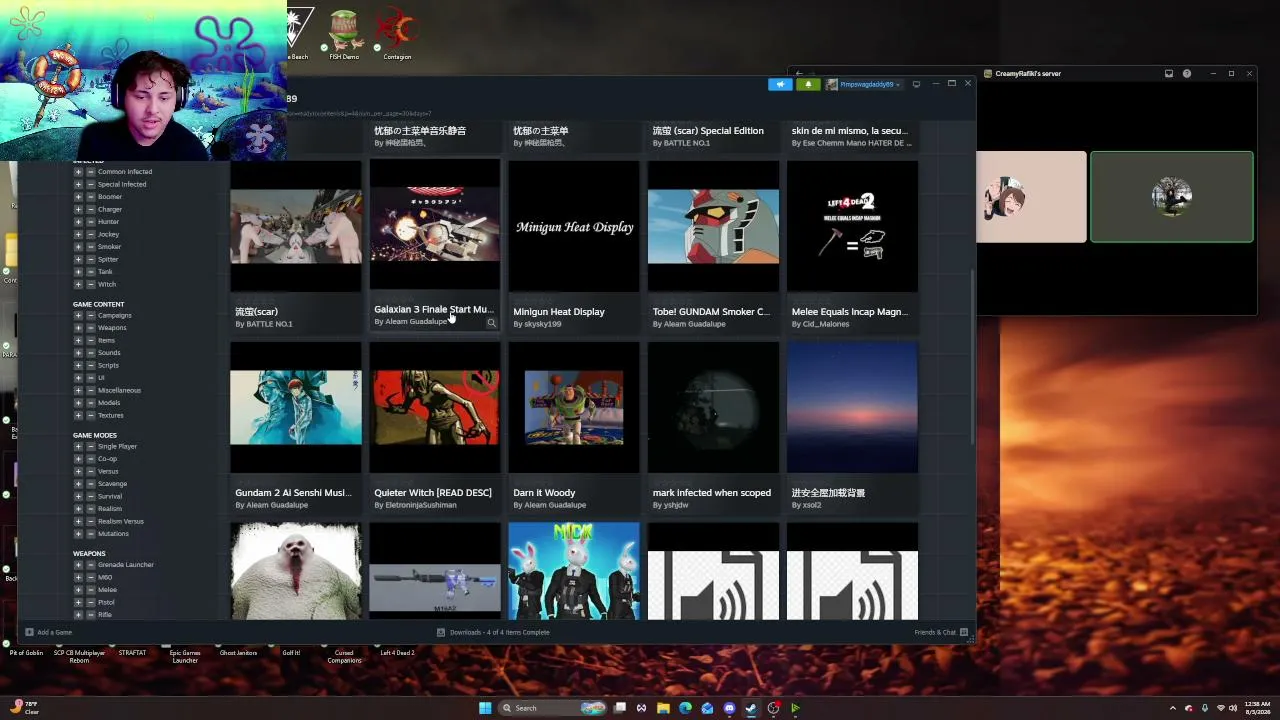Click Steam's Big Picture monitor icon
Screen dimensions: 1280x720
coord(916,84)
